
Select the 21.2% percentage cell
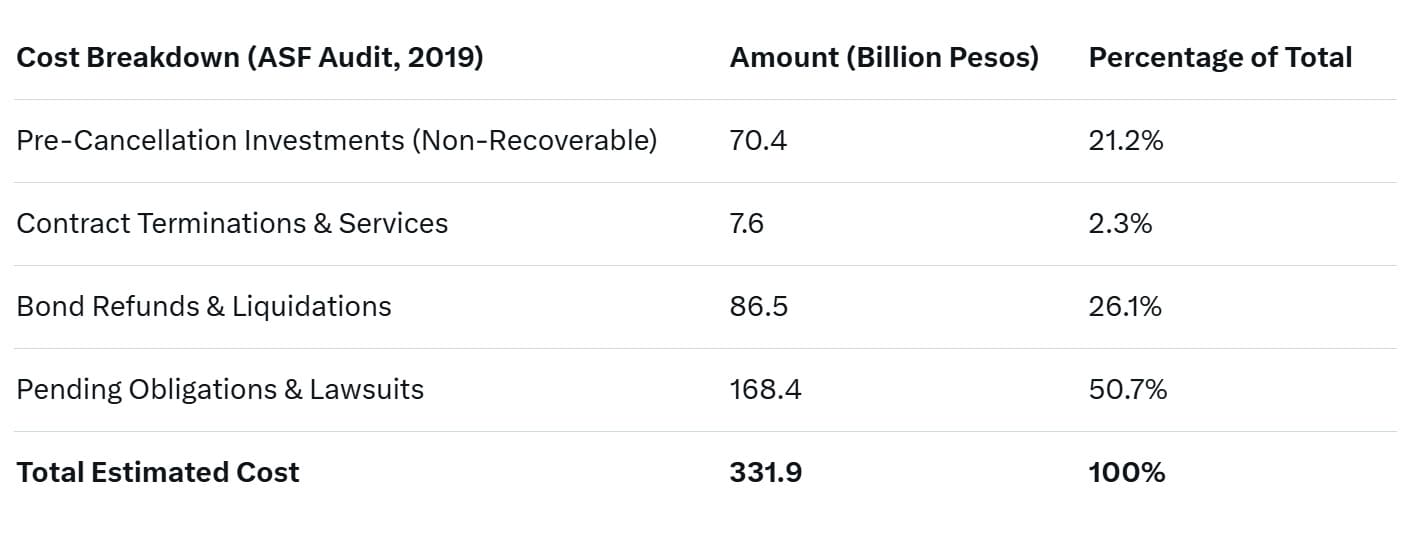(x=1126, y=141)
